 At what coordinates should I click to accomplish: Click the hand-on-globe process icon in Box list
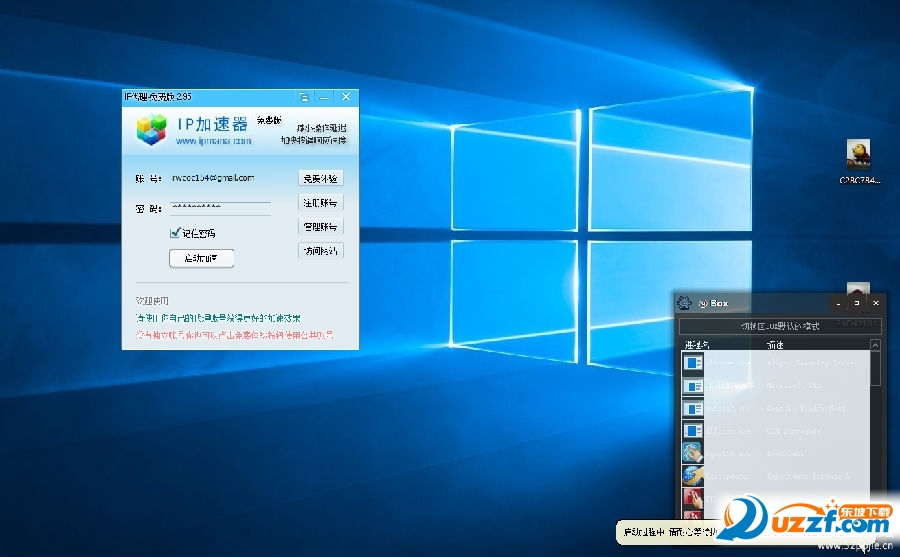coord(693,453)
